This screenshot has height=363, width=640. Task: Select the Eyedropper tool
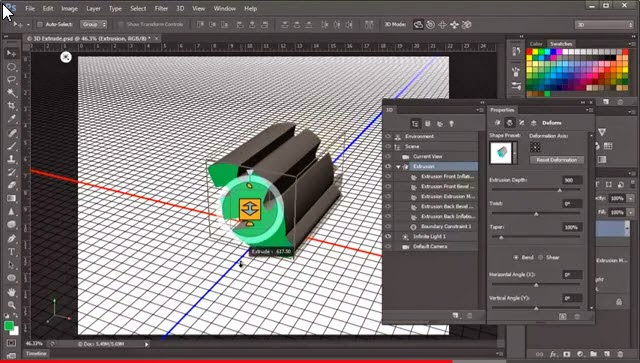11,119
